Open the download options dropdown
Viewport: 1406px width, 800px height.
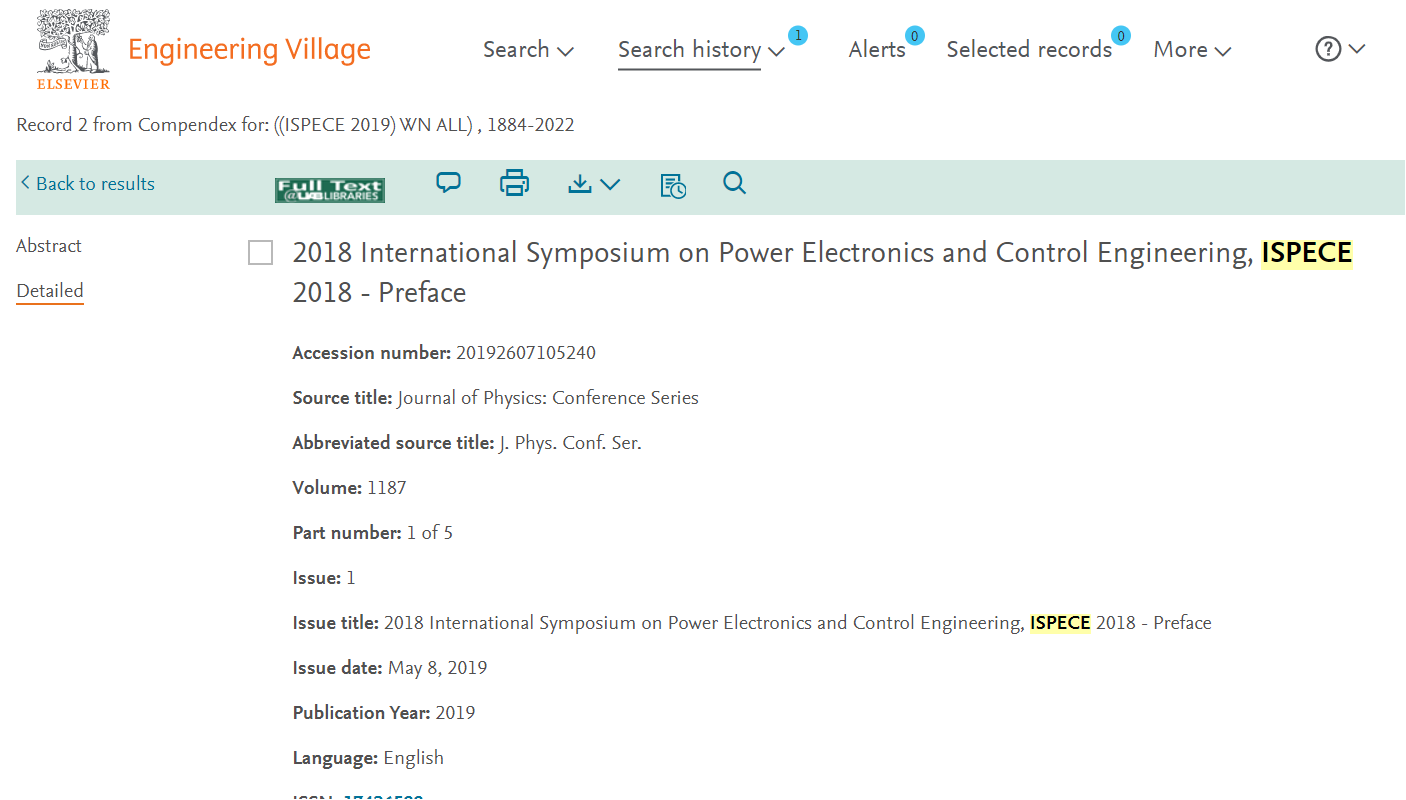tap(594, 184)
